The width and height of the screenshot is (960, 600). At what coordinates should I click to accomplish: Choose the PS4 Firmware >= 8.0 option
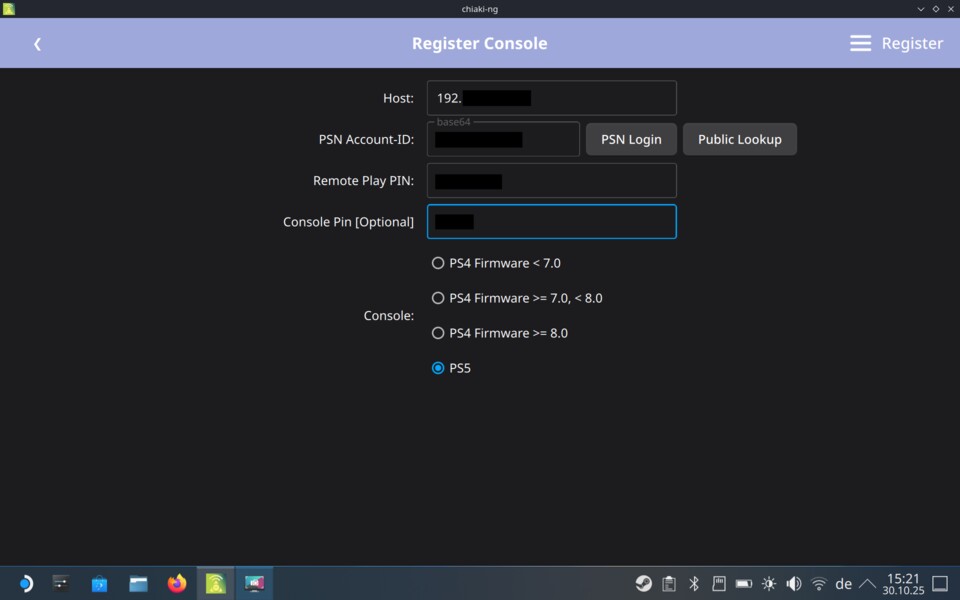[x=438, y=333]
